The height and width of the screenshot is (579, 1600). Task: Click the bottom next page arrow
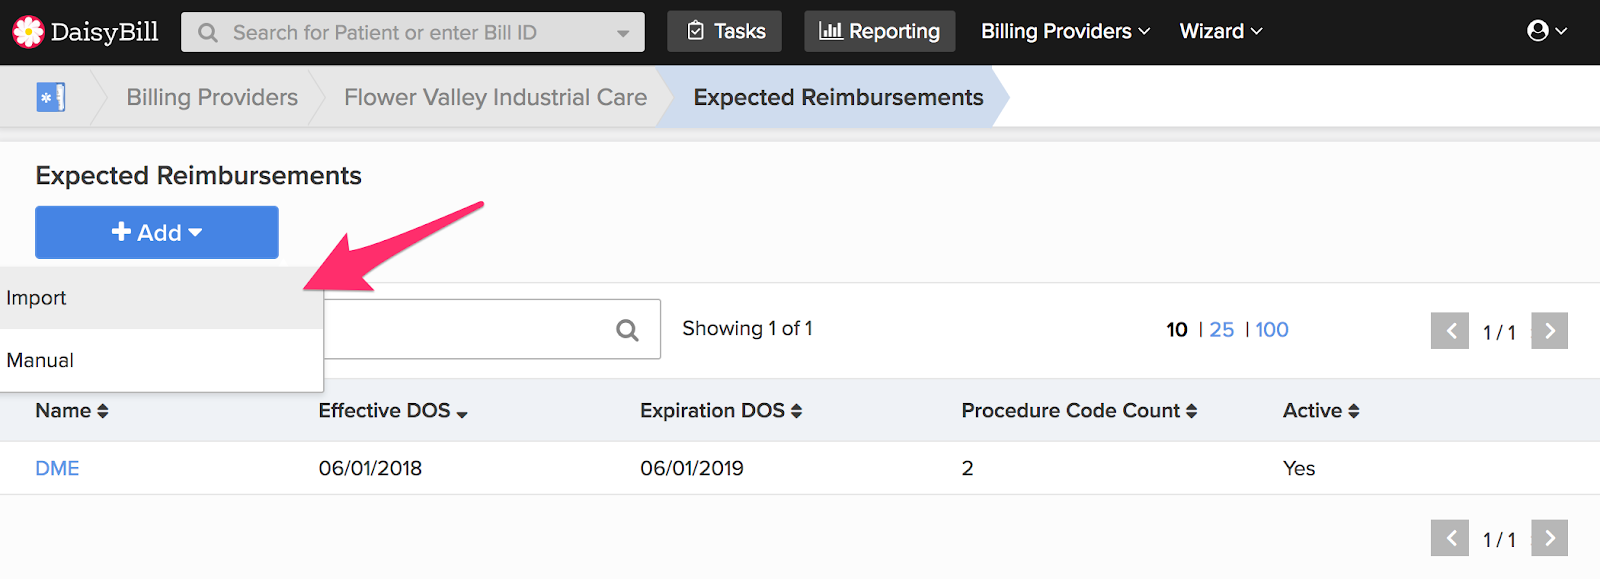click(1549, 538)
